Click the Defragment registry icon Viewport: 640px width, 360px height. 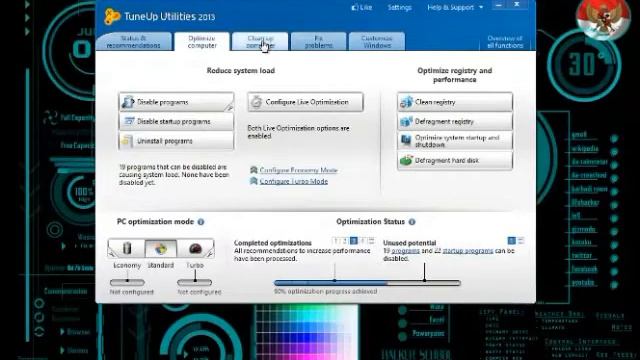point(406,122)
